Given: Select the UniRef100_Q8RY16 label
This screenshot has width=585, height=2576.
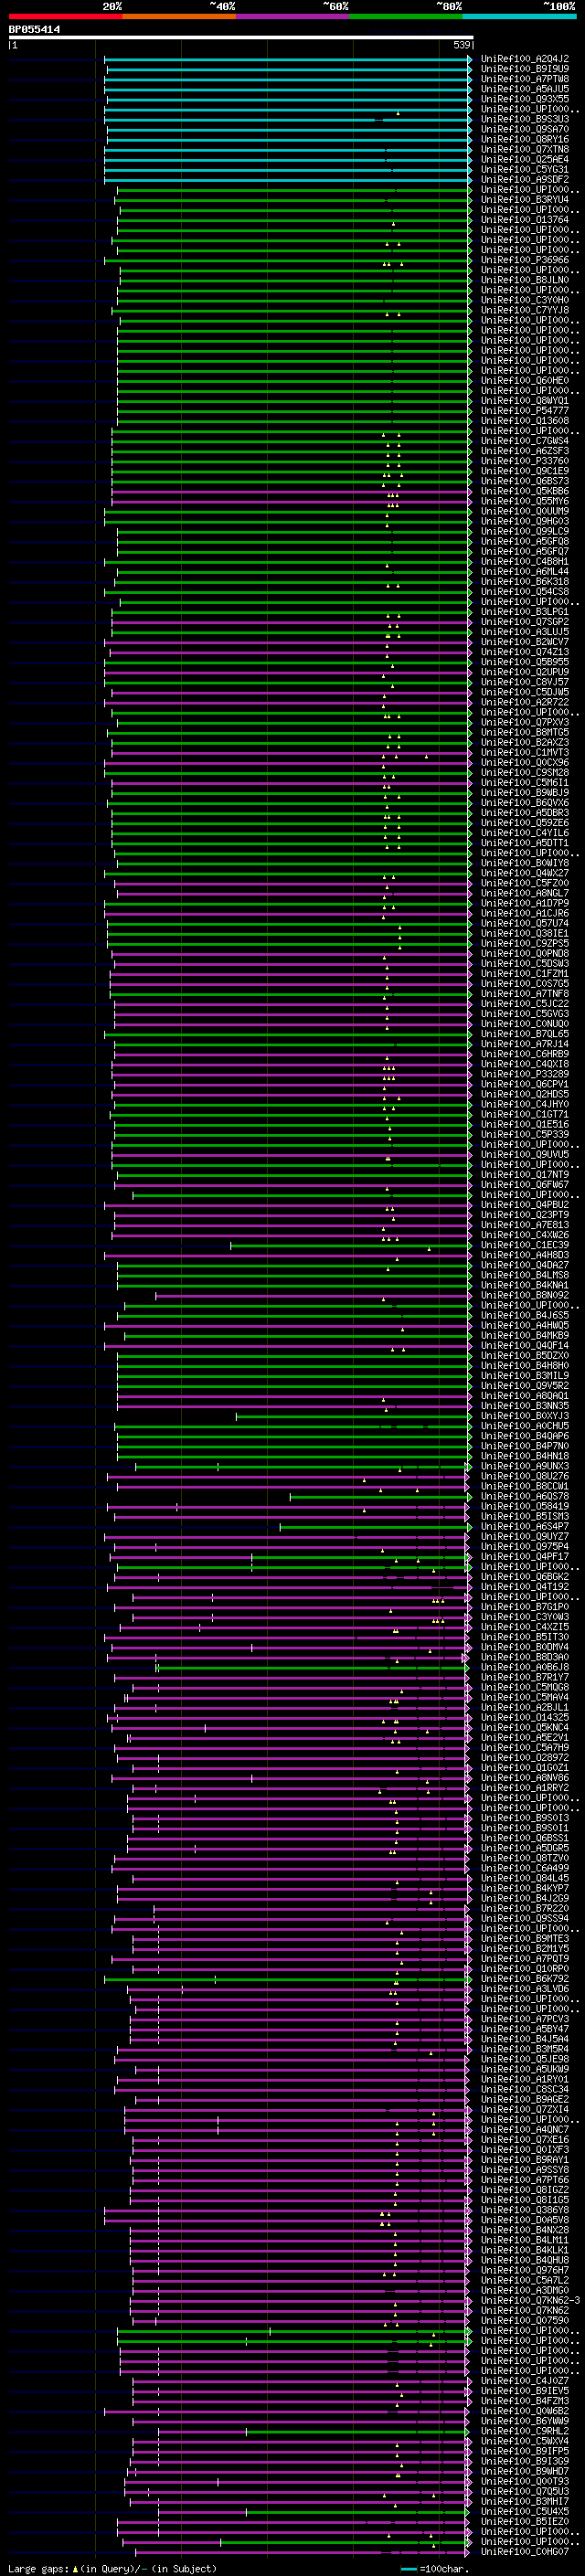Looking at the screenshot, I should [525, 139].
